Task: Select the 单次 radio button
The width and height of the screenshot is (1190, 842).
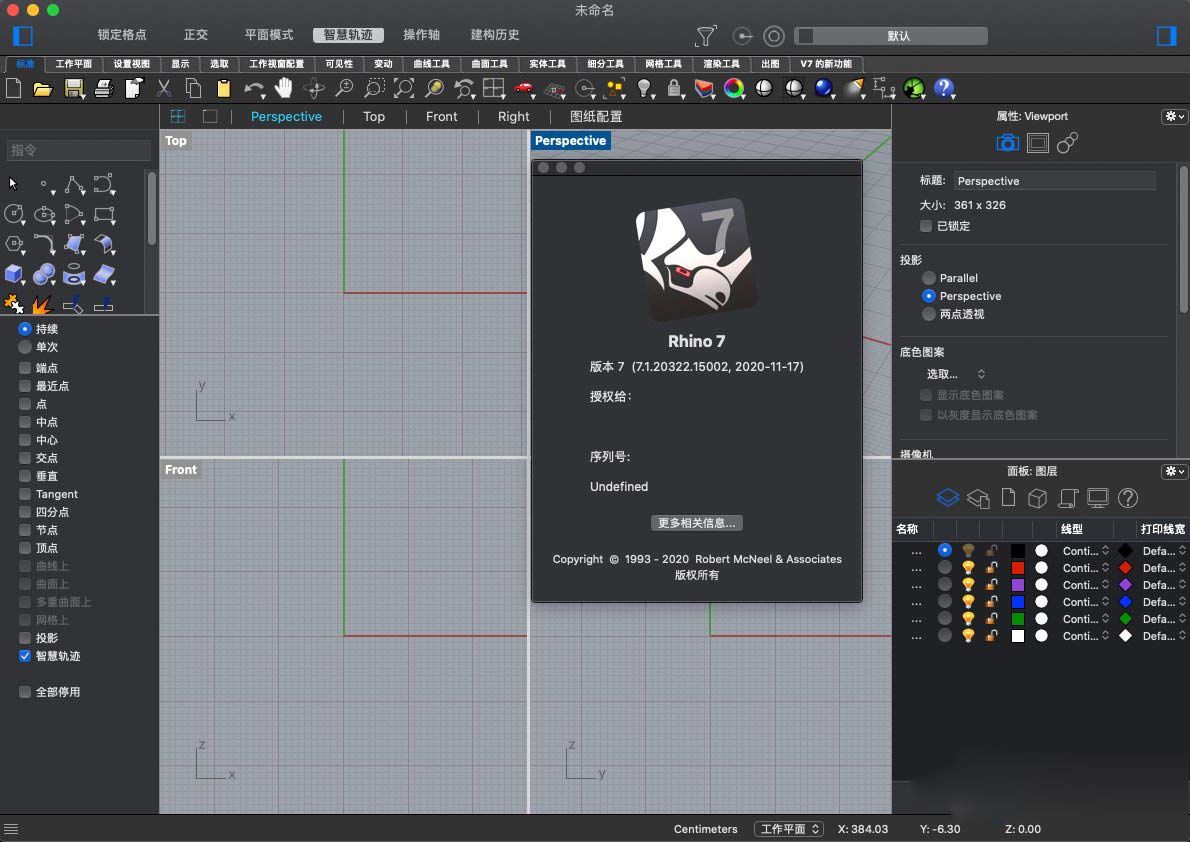Action: coord(25,347)
